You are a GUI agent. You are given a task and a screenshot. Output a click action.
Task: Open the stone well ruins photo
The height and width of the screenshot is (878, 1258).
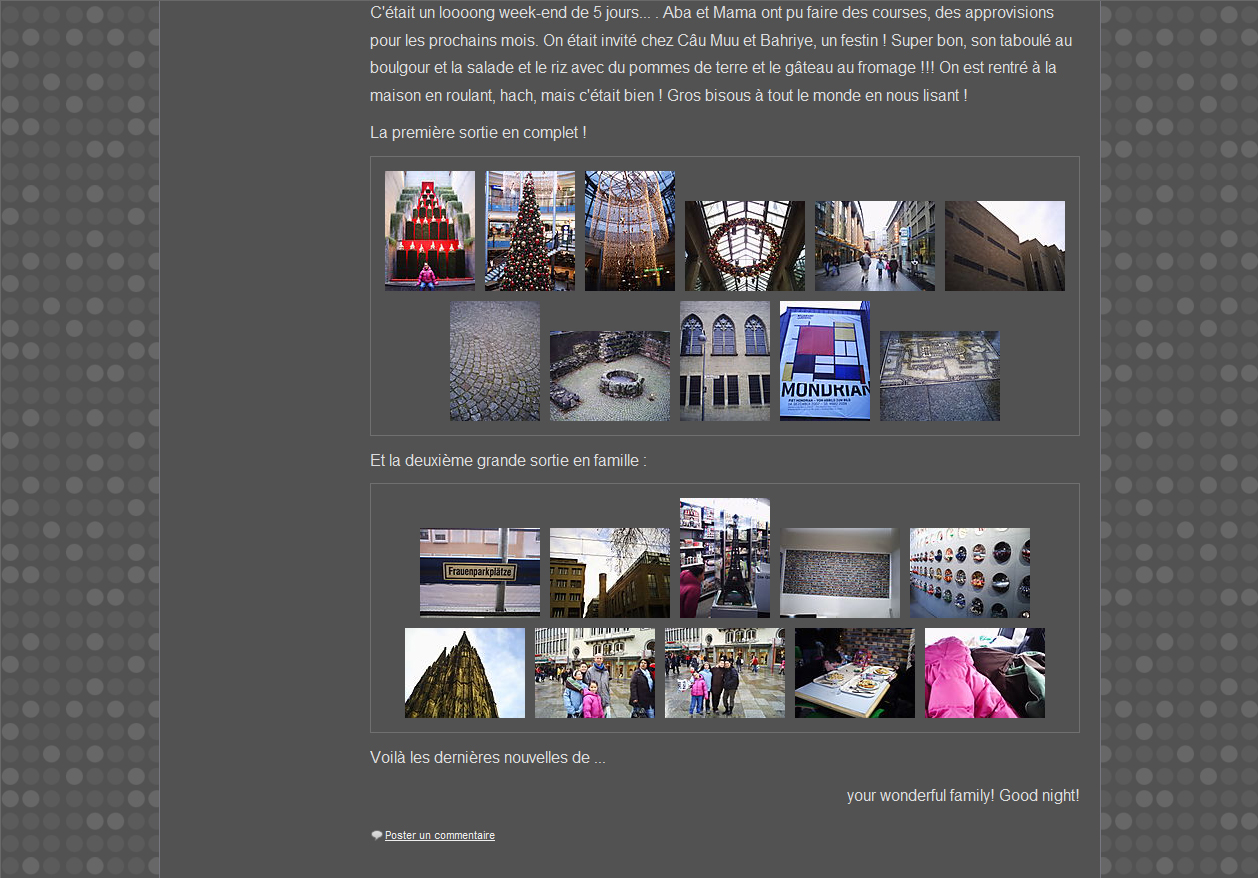[610, 376]
